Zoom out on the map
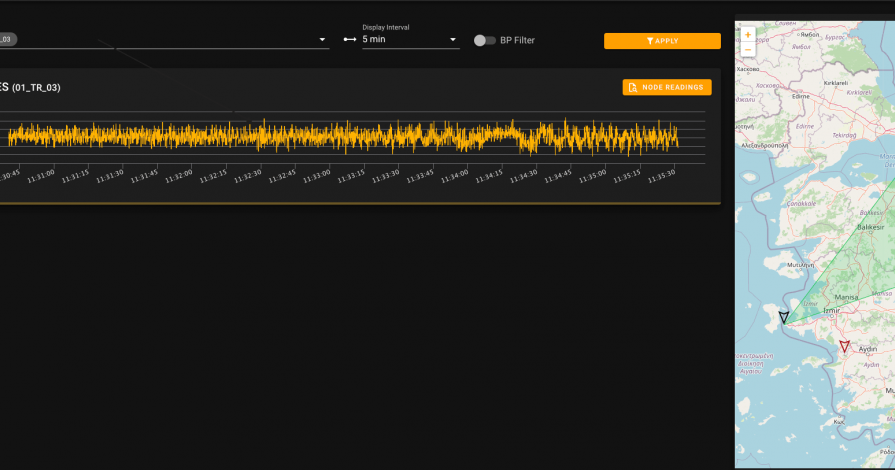This screenshot has height=470, width=895. pyautogui.click(x=747, y=49)
